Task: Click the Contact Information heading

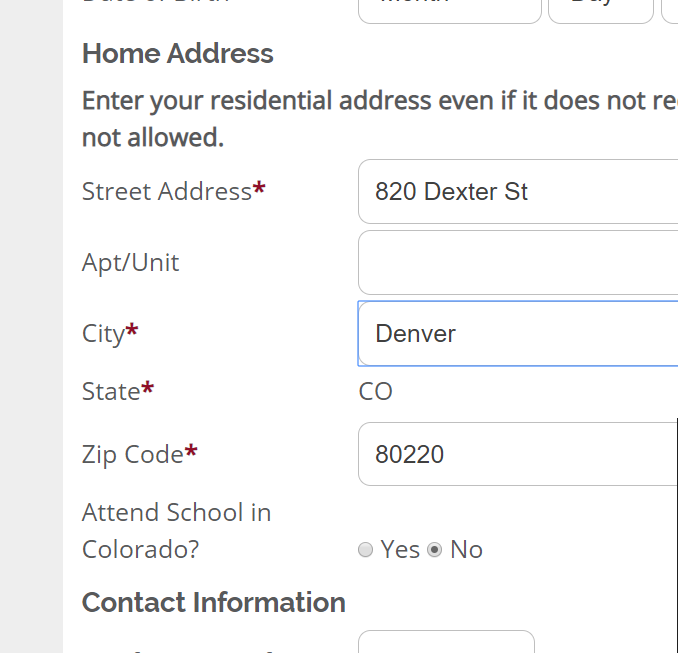Action: pyautogui.click(x=214, y=602)
